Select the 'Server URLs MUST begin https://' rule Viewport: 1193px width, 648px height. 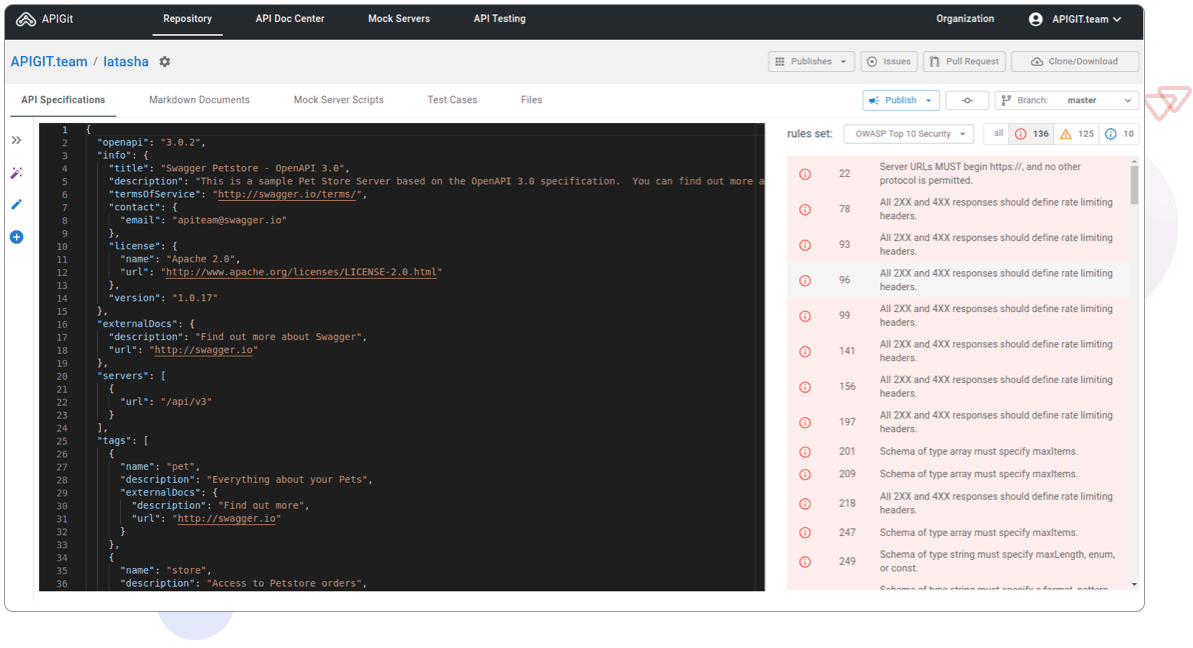[959, 173]
